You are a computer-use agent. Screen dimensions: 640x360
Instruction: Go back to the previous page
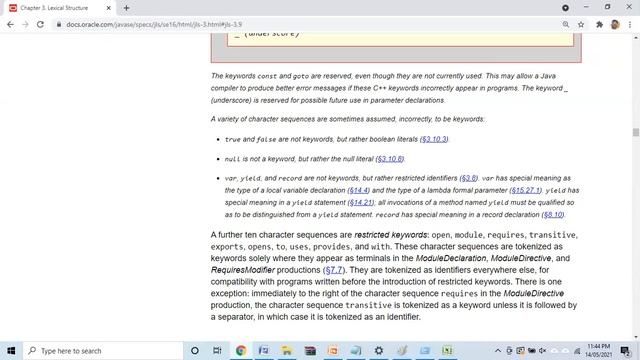click(x=10, y=24)
